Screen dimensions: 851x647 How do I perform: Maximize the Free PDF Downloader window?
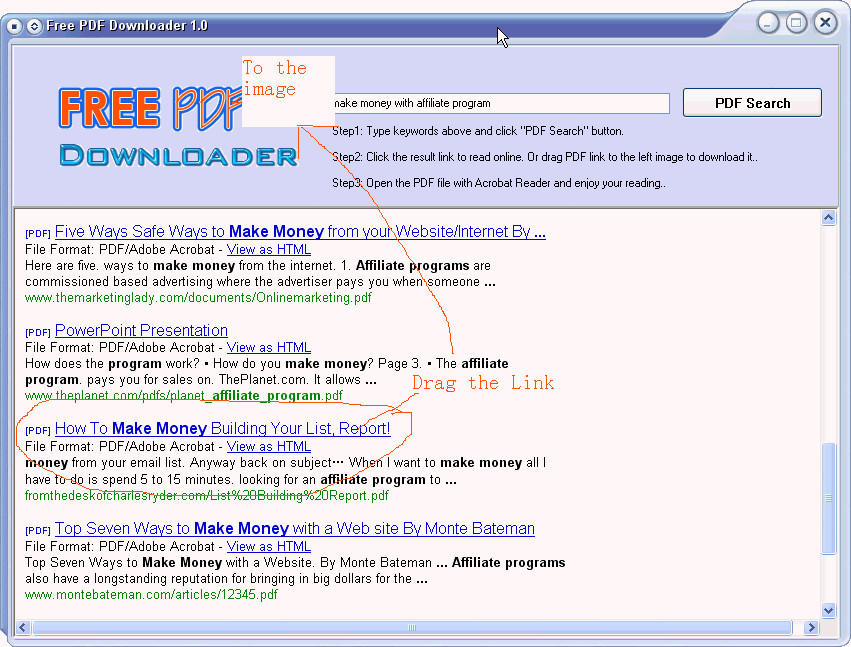796,23
